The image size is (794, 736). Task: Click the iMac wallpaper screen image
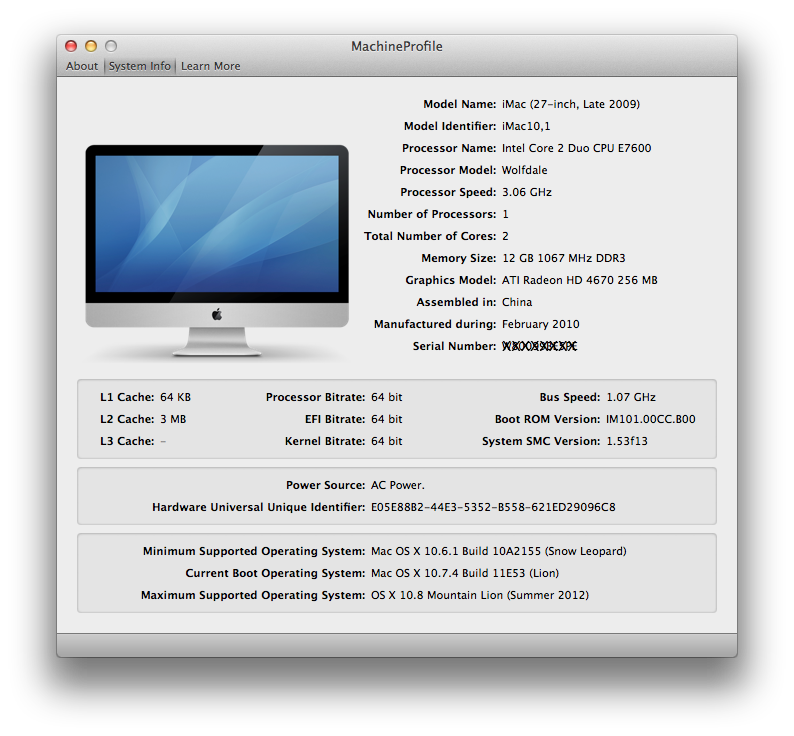coord(217,222)
